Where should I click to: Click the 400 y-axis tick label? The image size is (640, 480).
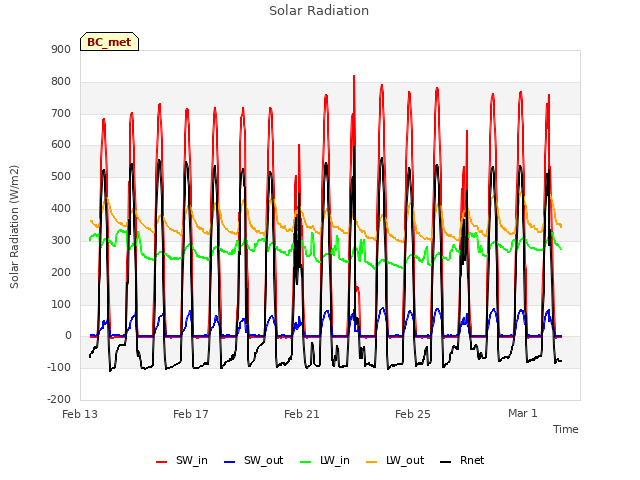pos(61,208)
